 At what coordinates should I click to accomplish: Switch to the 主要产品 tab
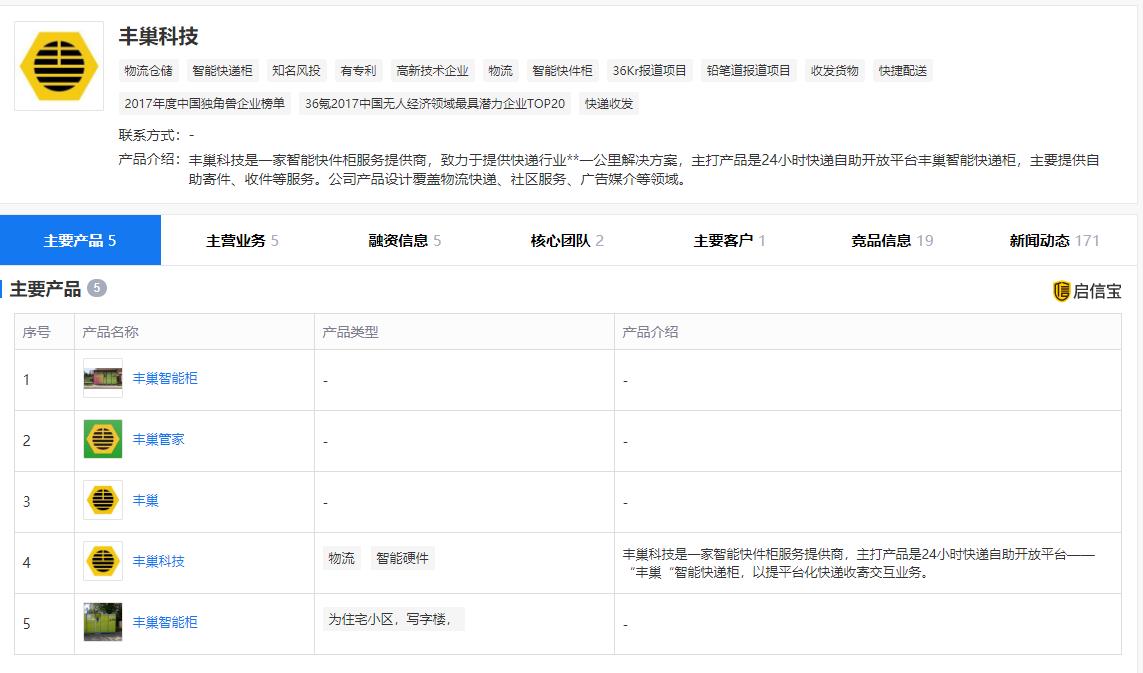(80, 240)
